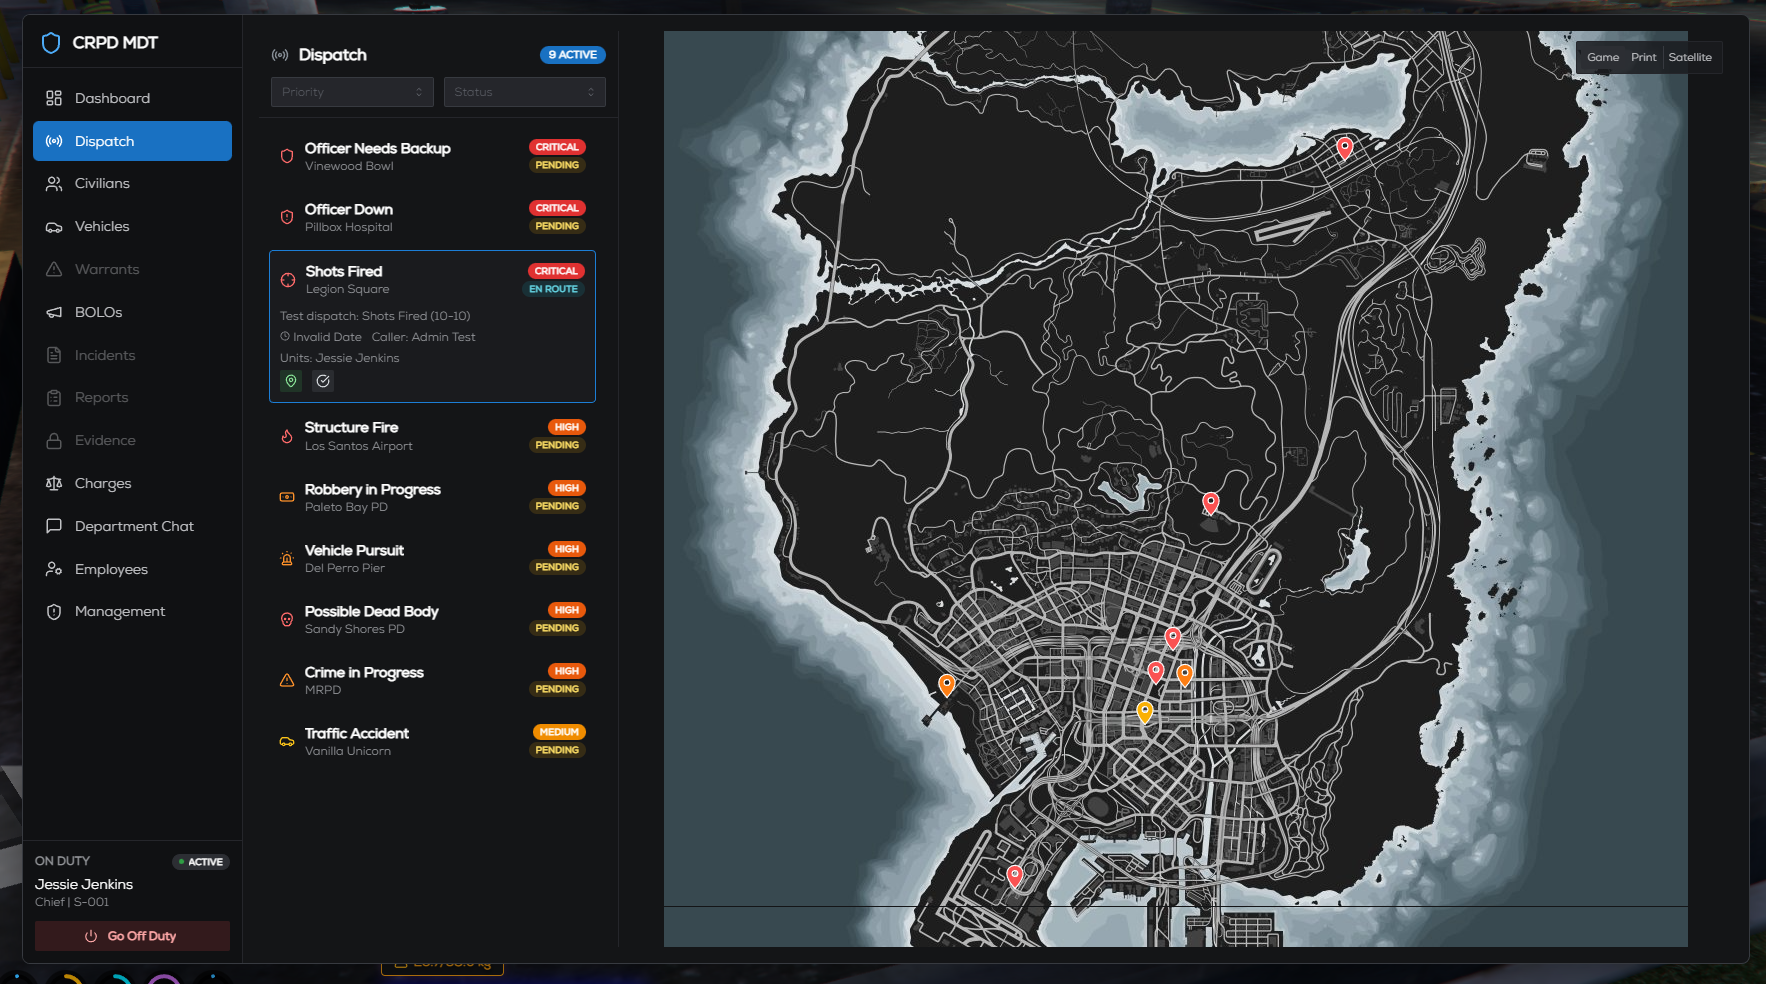Click the crosshair icon for Shots Fired
Image resolution: width=1766 pixels, height=984 pixels.
click(x=288, y=280)
